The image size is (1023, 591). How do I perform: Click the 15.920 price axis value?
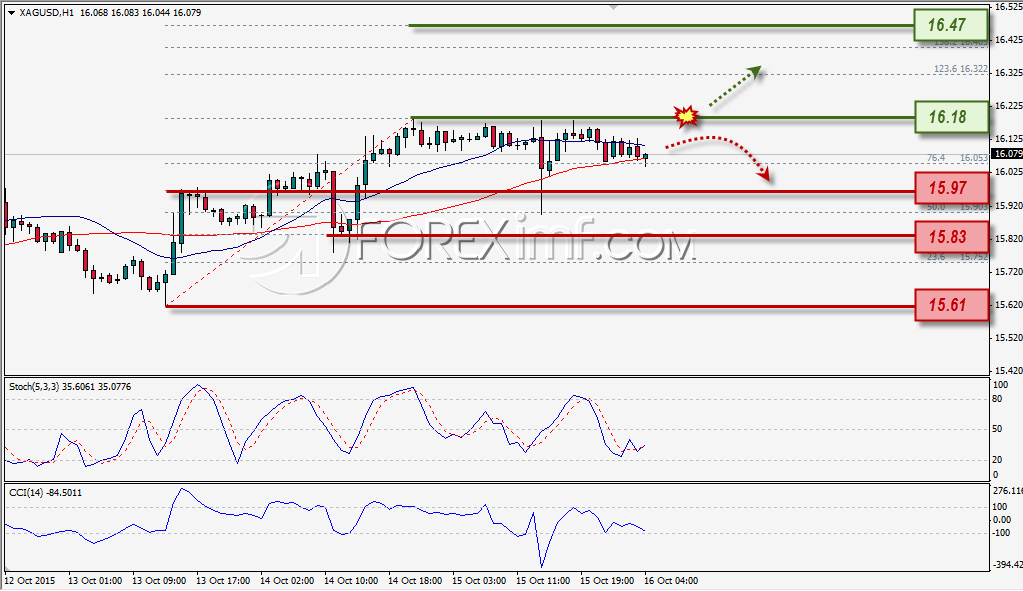(x=1008, y=205)
